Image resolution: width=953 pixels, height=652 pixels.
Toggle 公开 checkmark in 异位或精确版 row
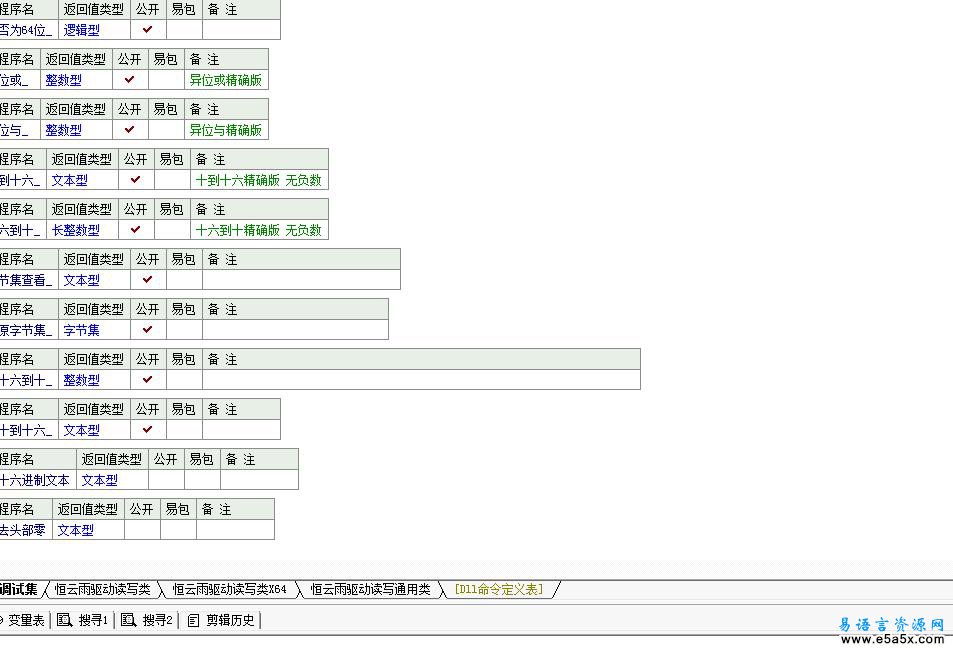coord(130,80)
